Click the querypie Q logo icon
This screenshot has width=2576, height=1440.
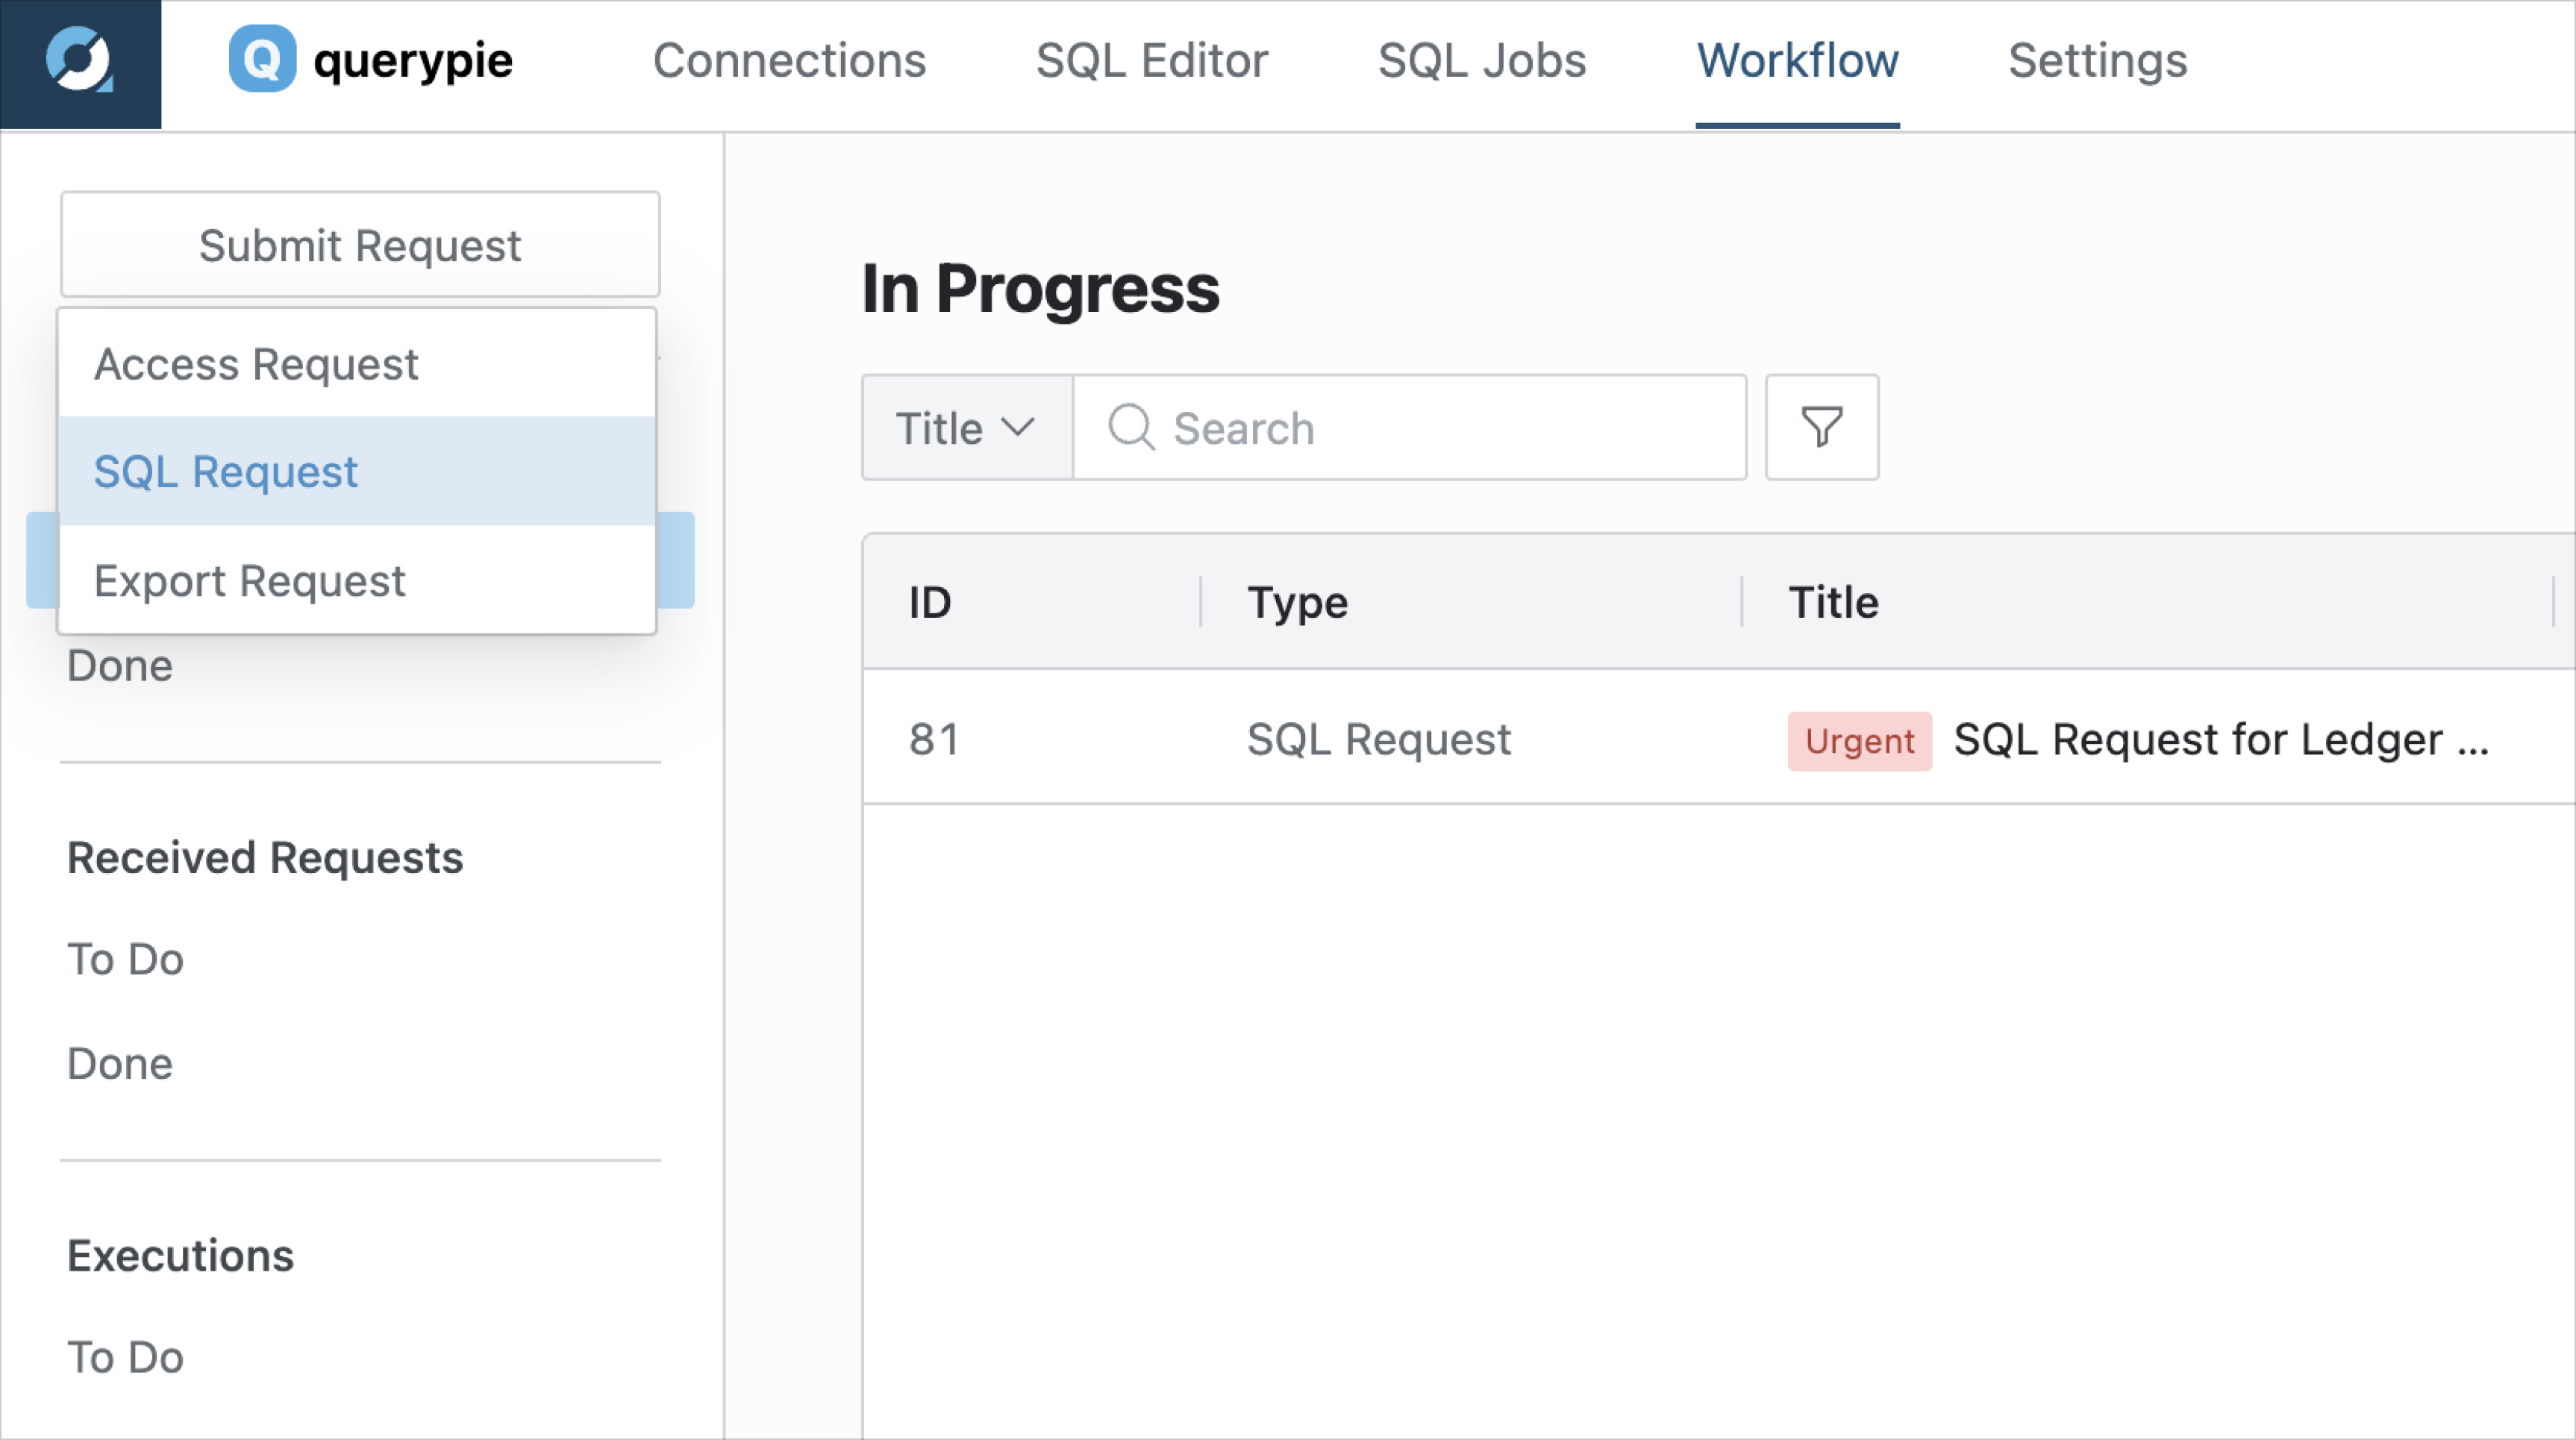(x=262, y=60)
